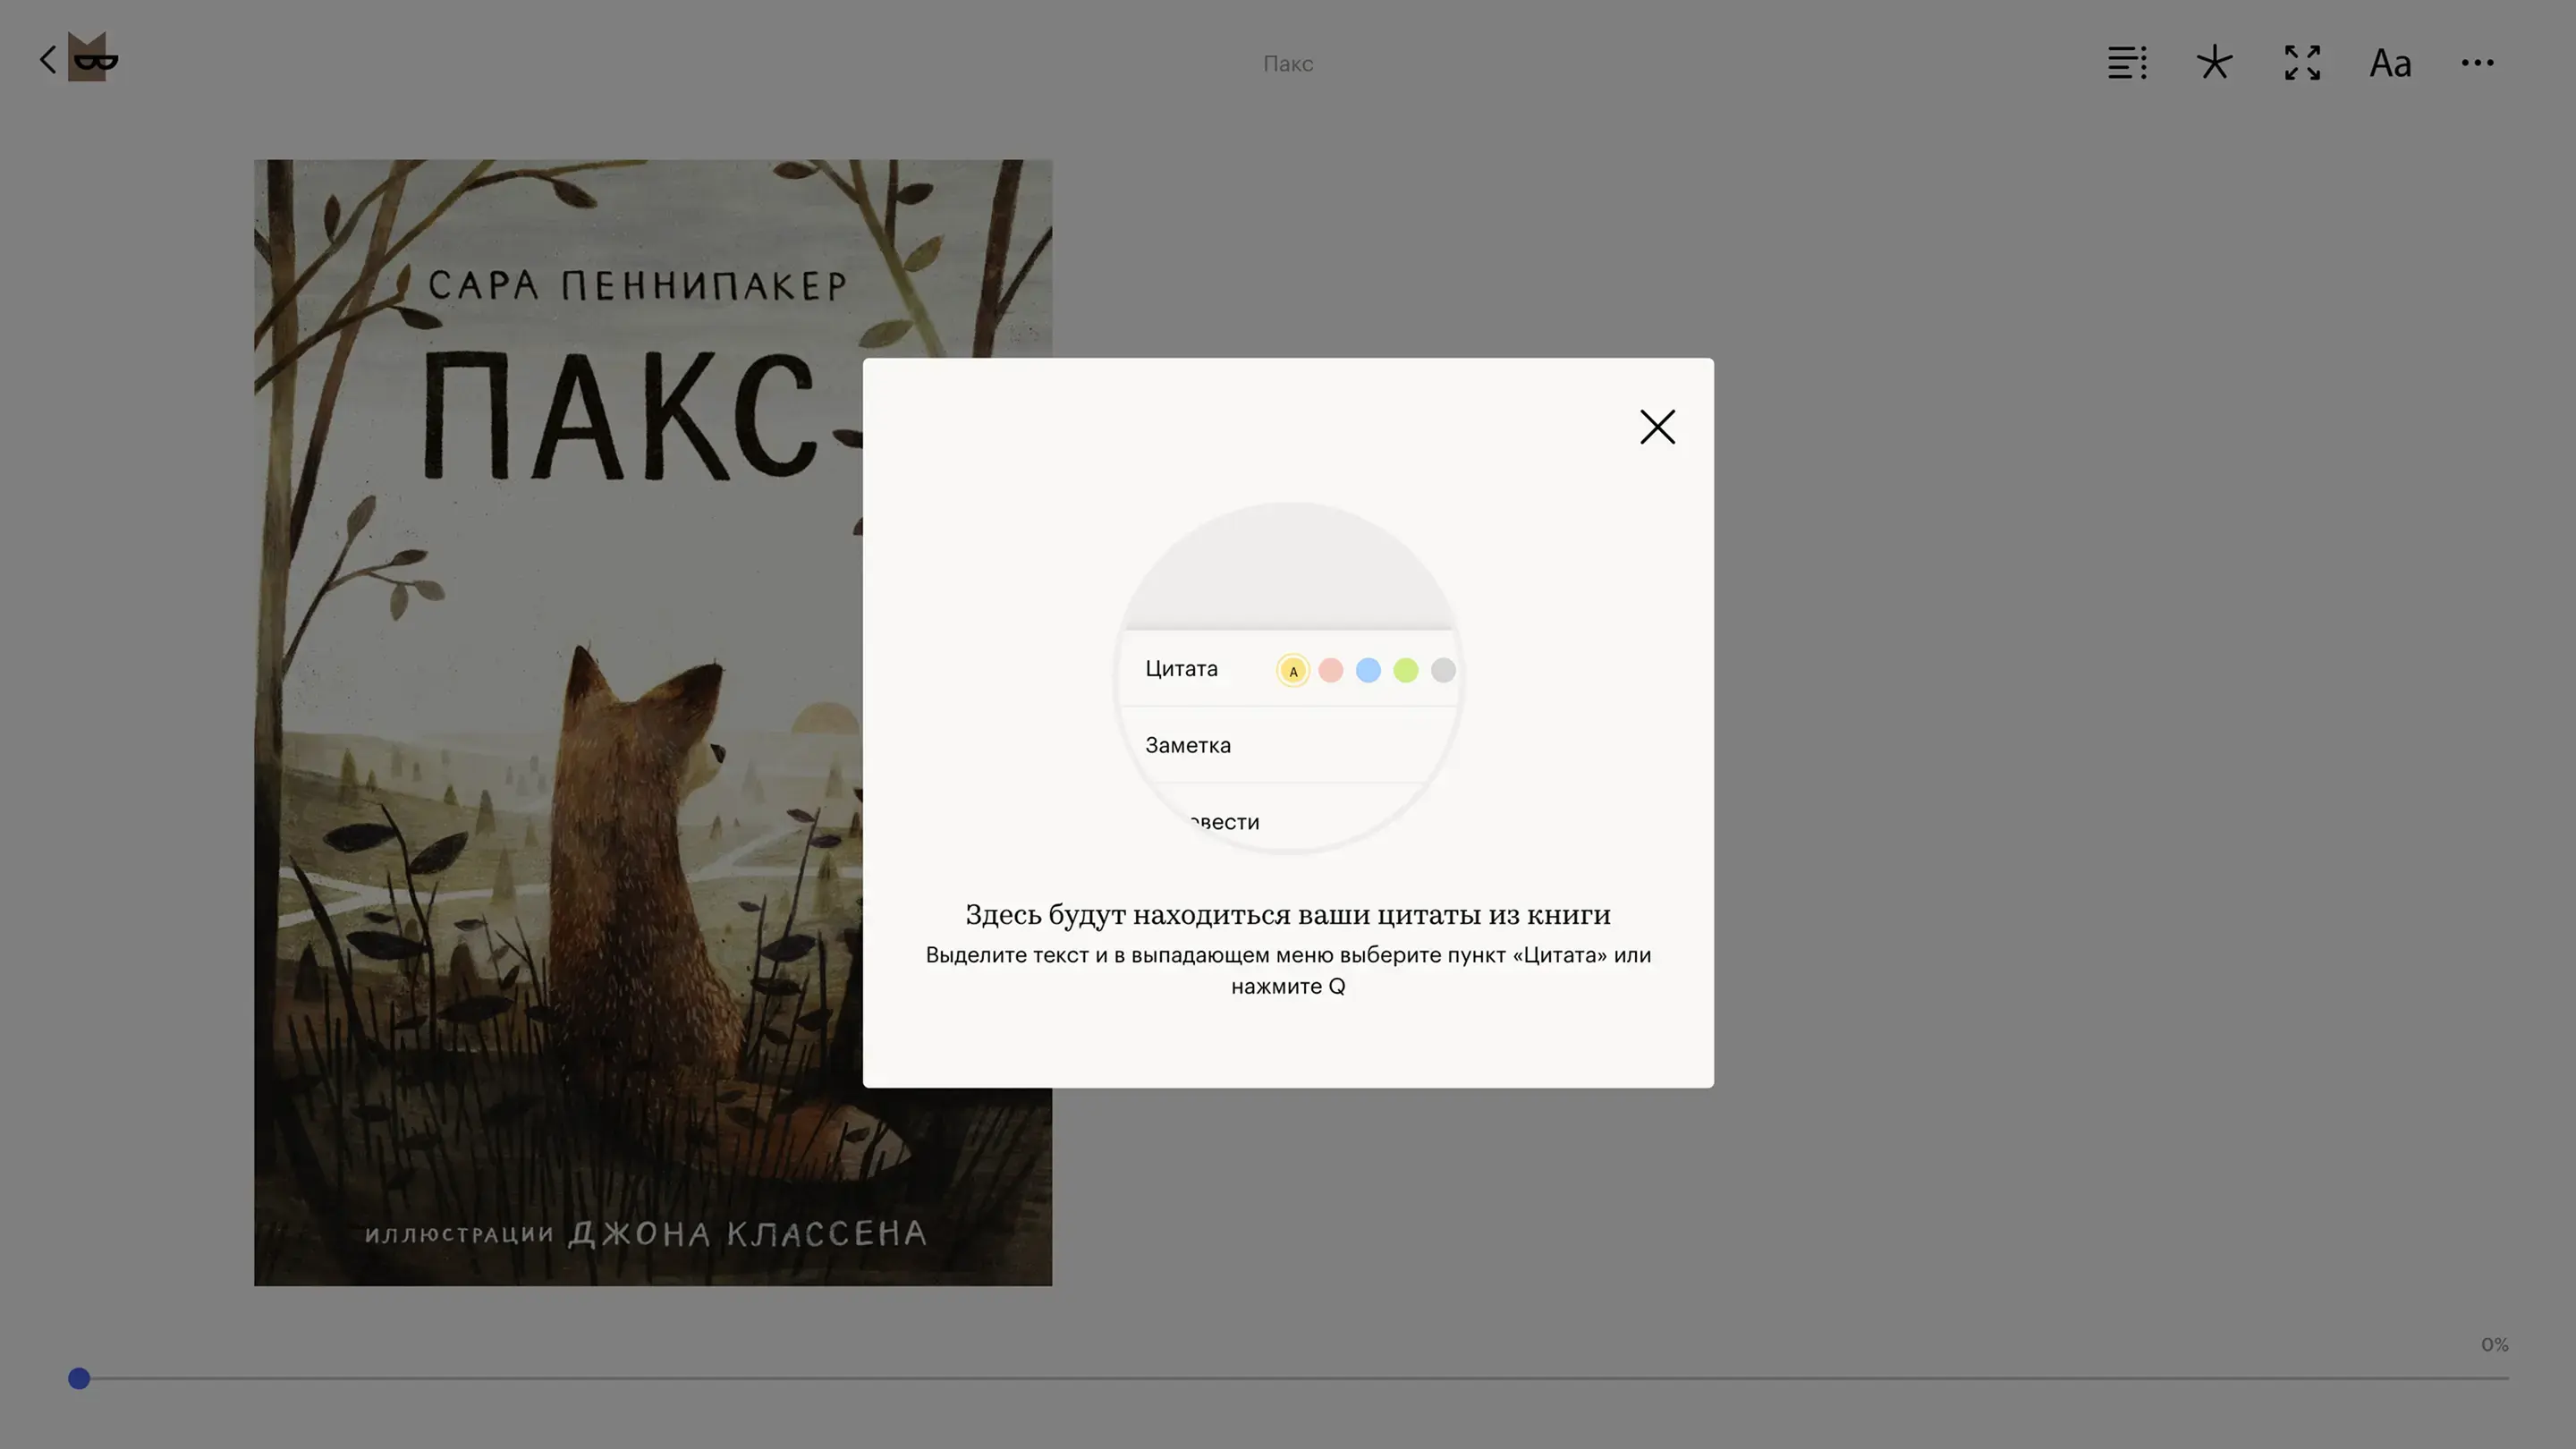This screenshot has height=1449, width=2576.
Task: Open the Aa font settings
Action: click(2390, 63)
